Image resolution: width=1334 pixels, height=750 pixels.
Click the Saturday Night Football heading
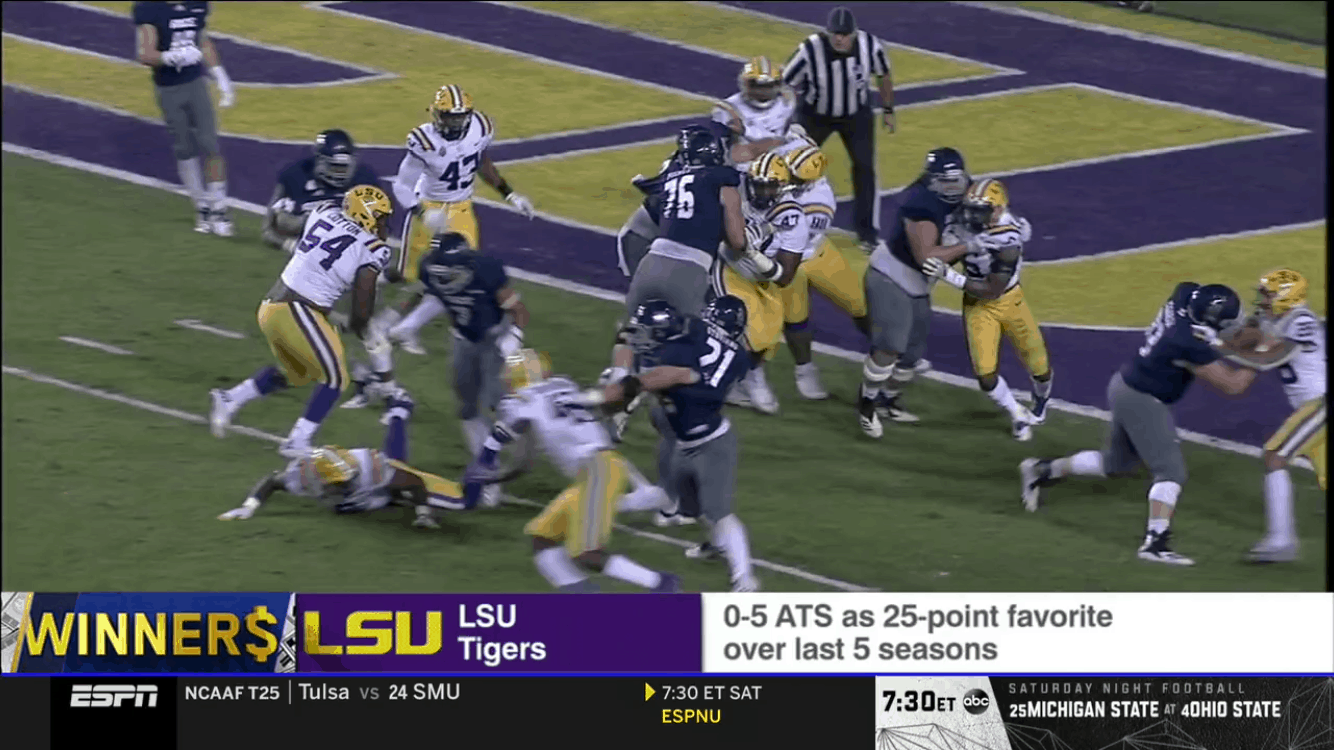point(1127,688)
